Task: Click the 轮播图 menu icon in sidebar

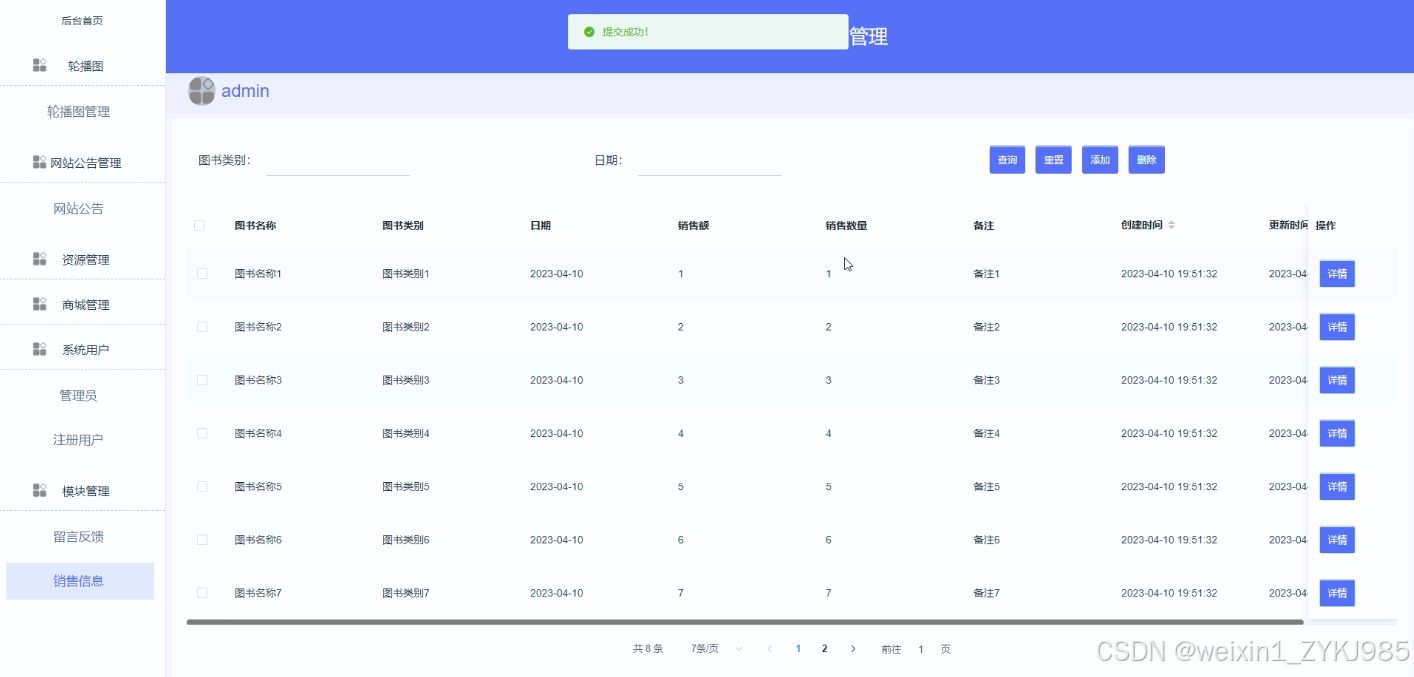Action: (x=40, y=66)
